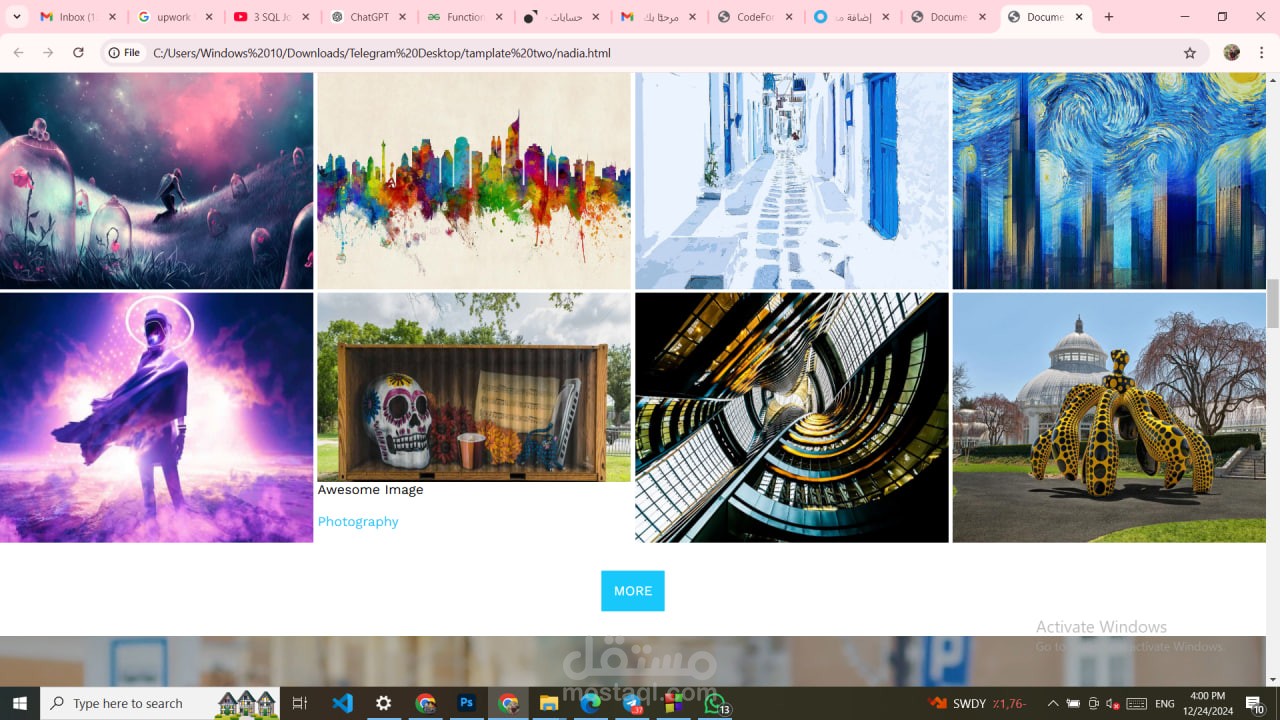
Task: Open the curved glass building image
Action: point(792,418)
